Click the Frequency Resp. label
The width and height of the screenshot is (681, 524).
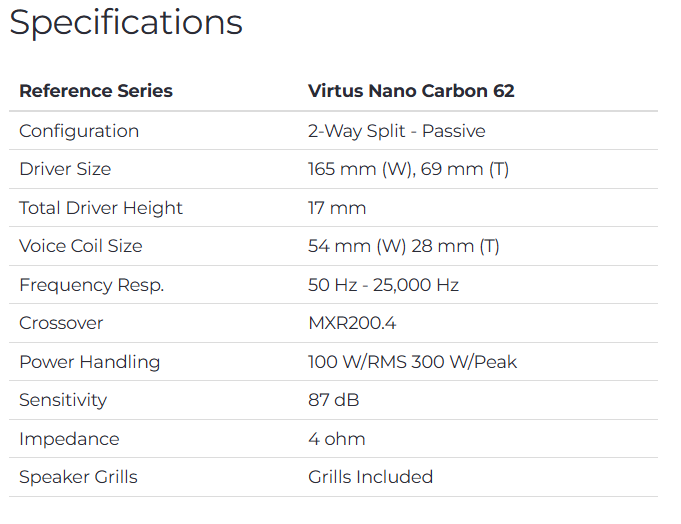(91, 285)
